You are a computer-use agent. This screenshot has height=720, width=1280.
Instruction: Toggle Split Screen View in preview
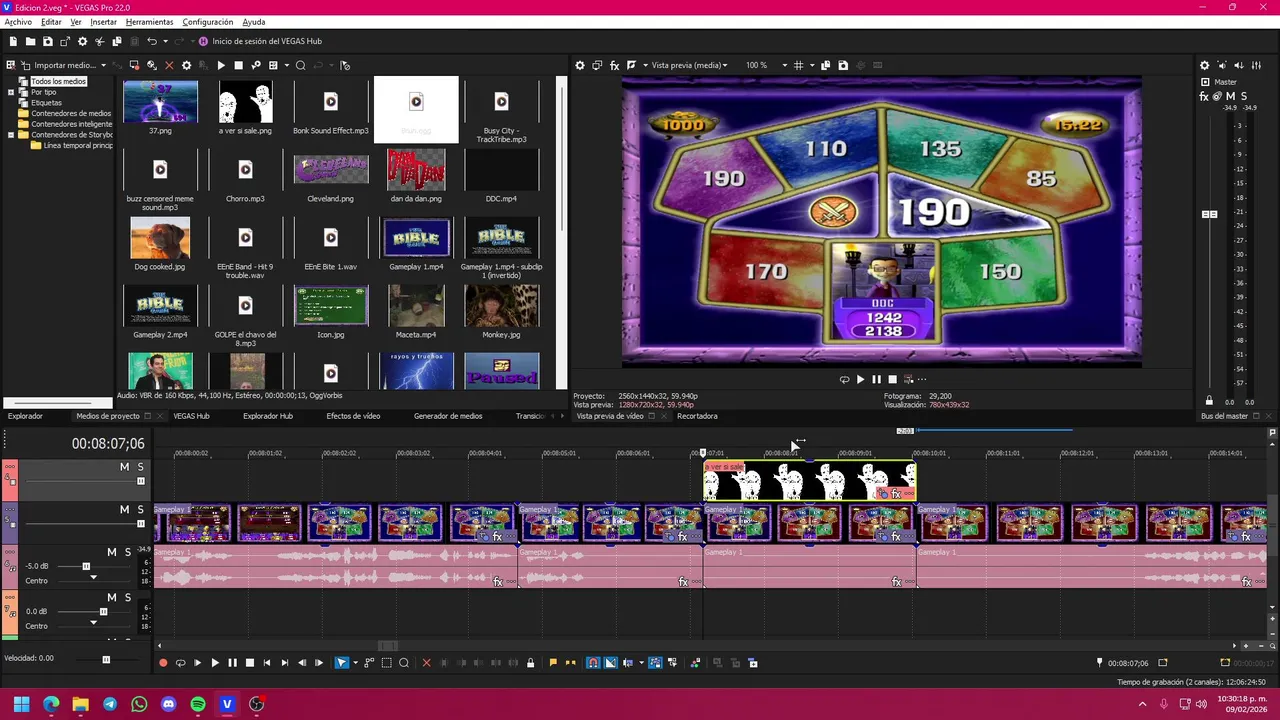click(x=632, y=65)
